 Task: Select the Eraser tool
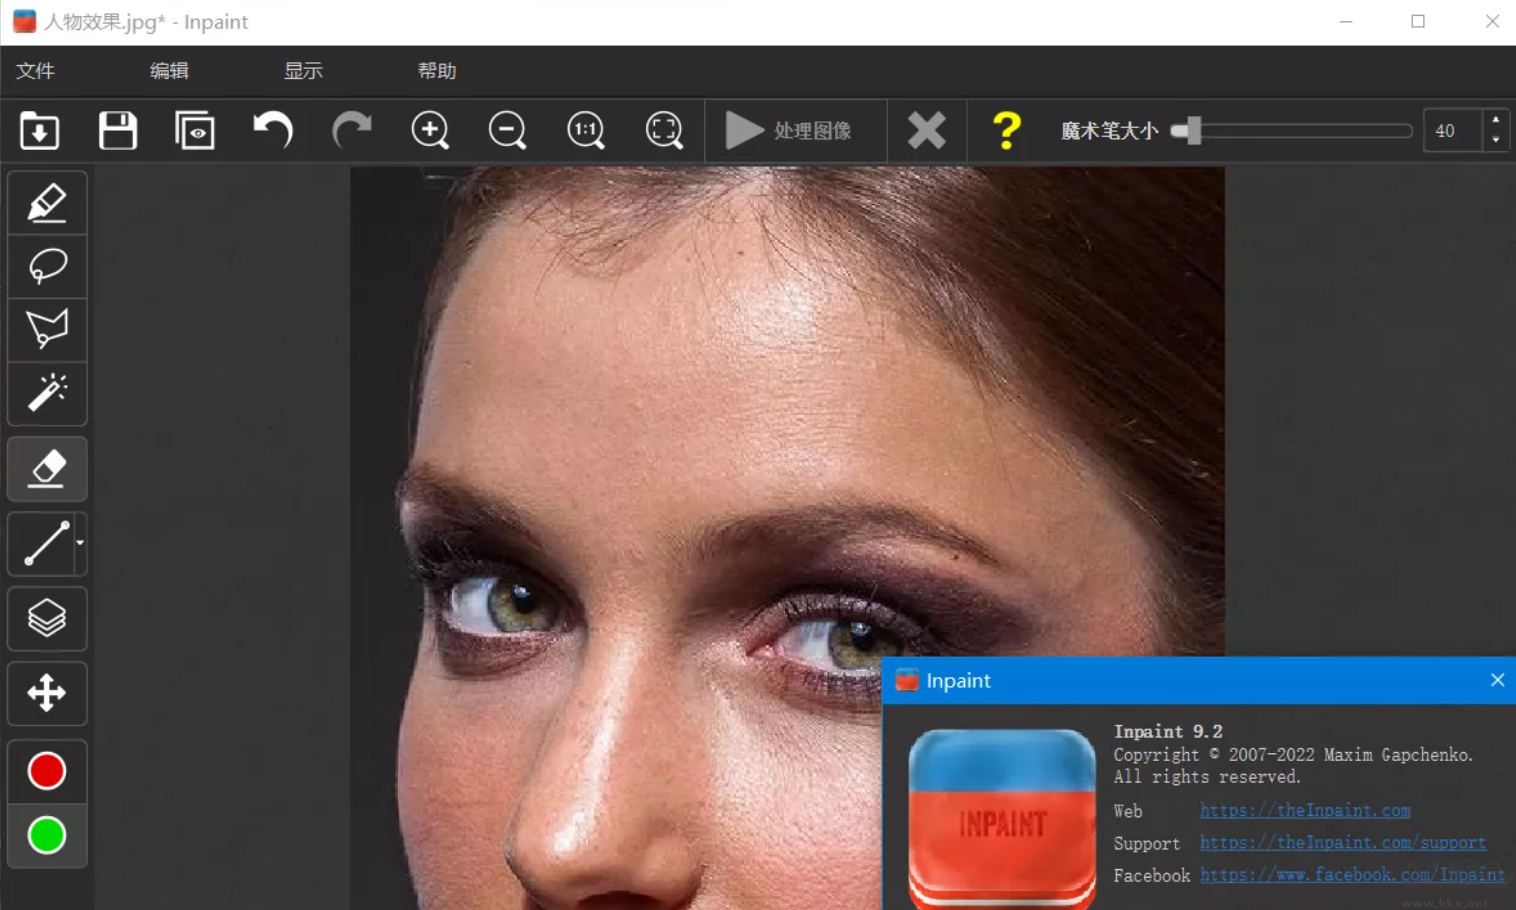click(x=47, y=468)
